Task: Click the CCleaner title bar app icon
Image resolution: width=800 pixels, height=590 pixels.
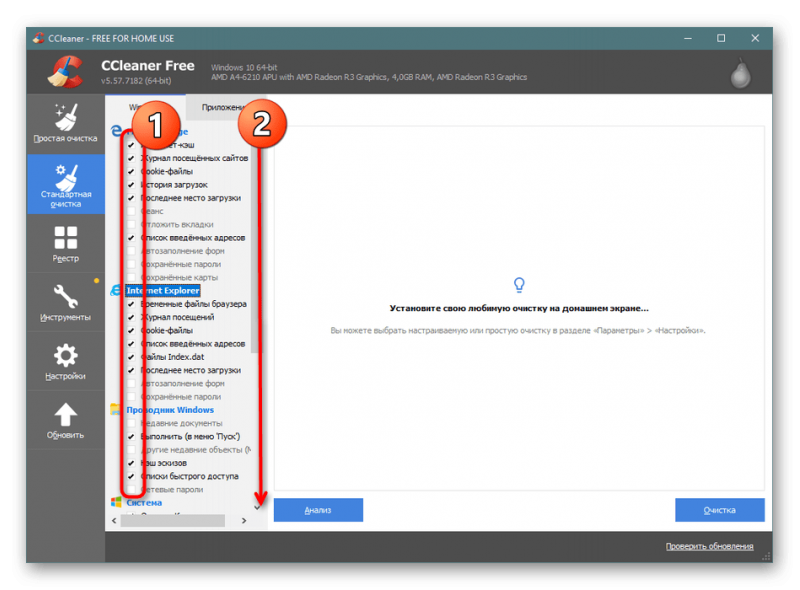Action: pyautogui.click(x=38, y=38)
